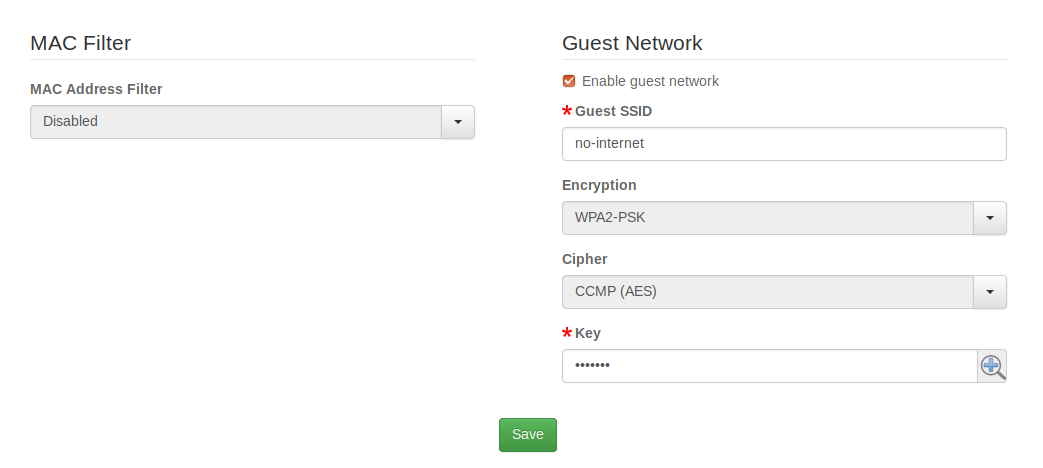Click the red asterisk beside Guest SSID

click(568, 111)
